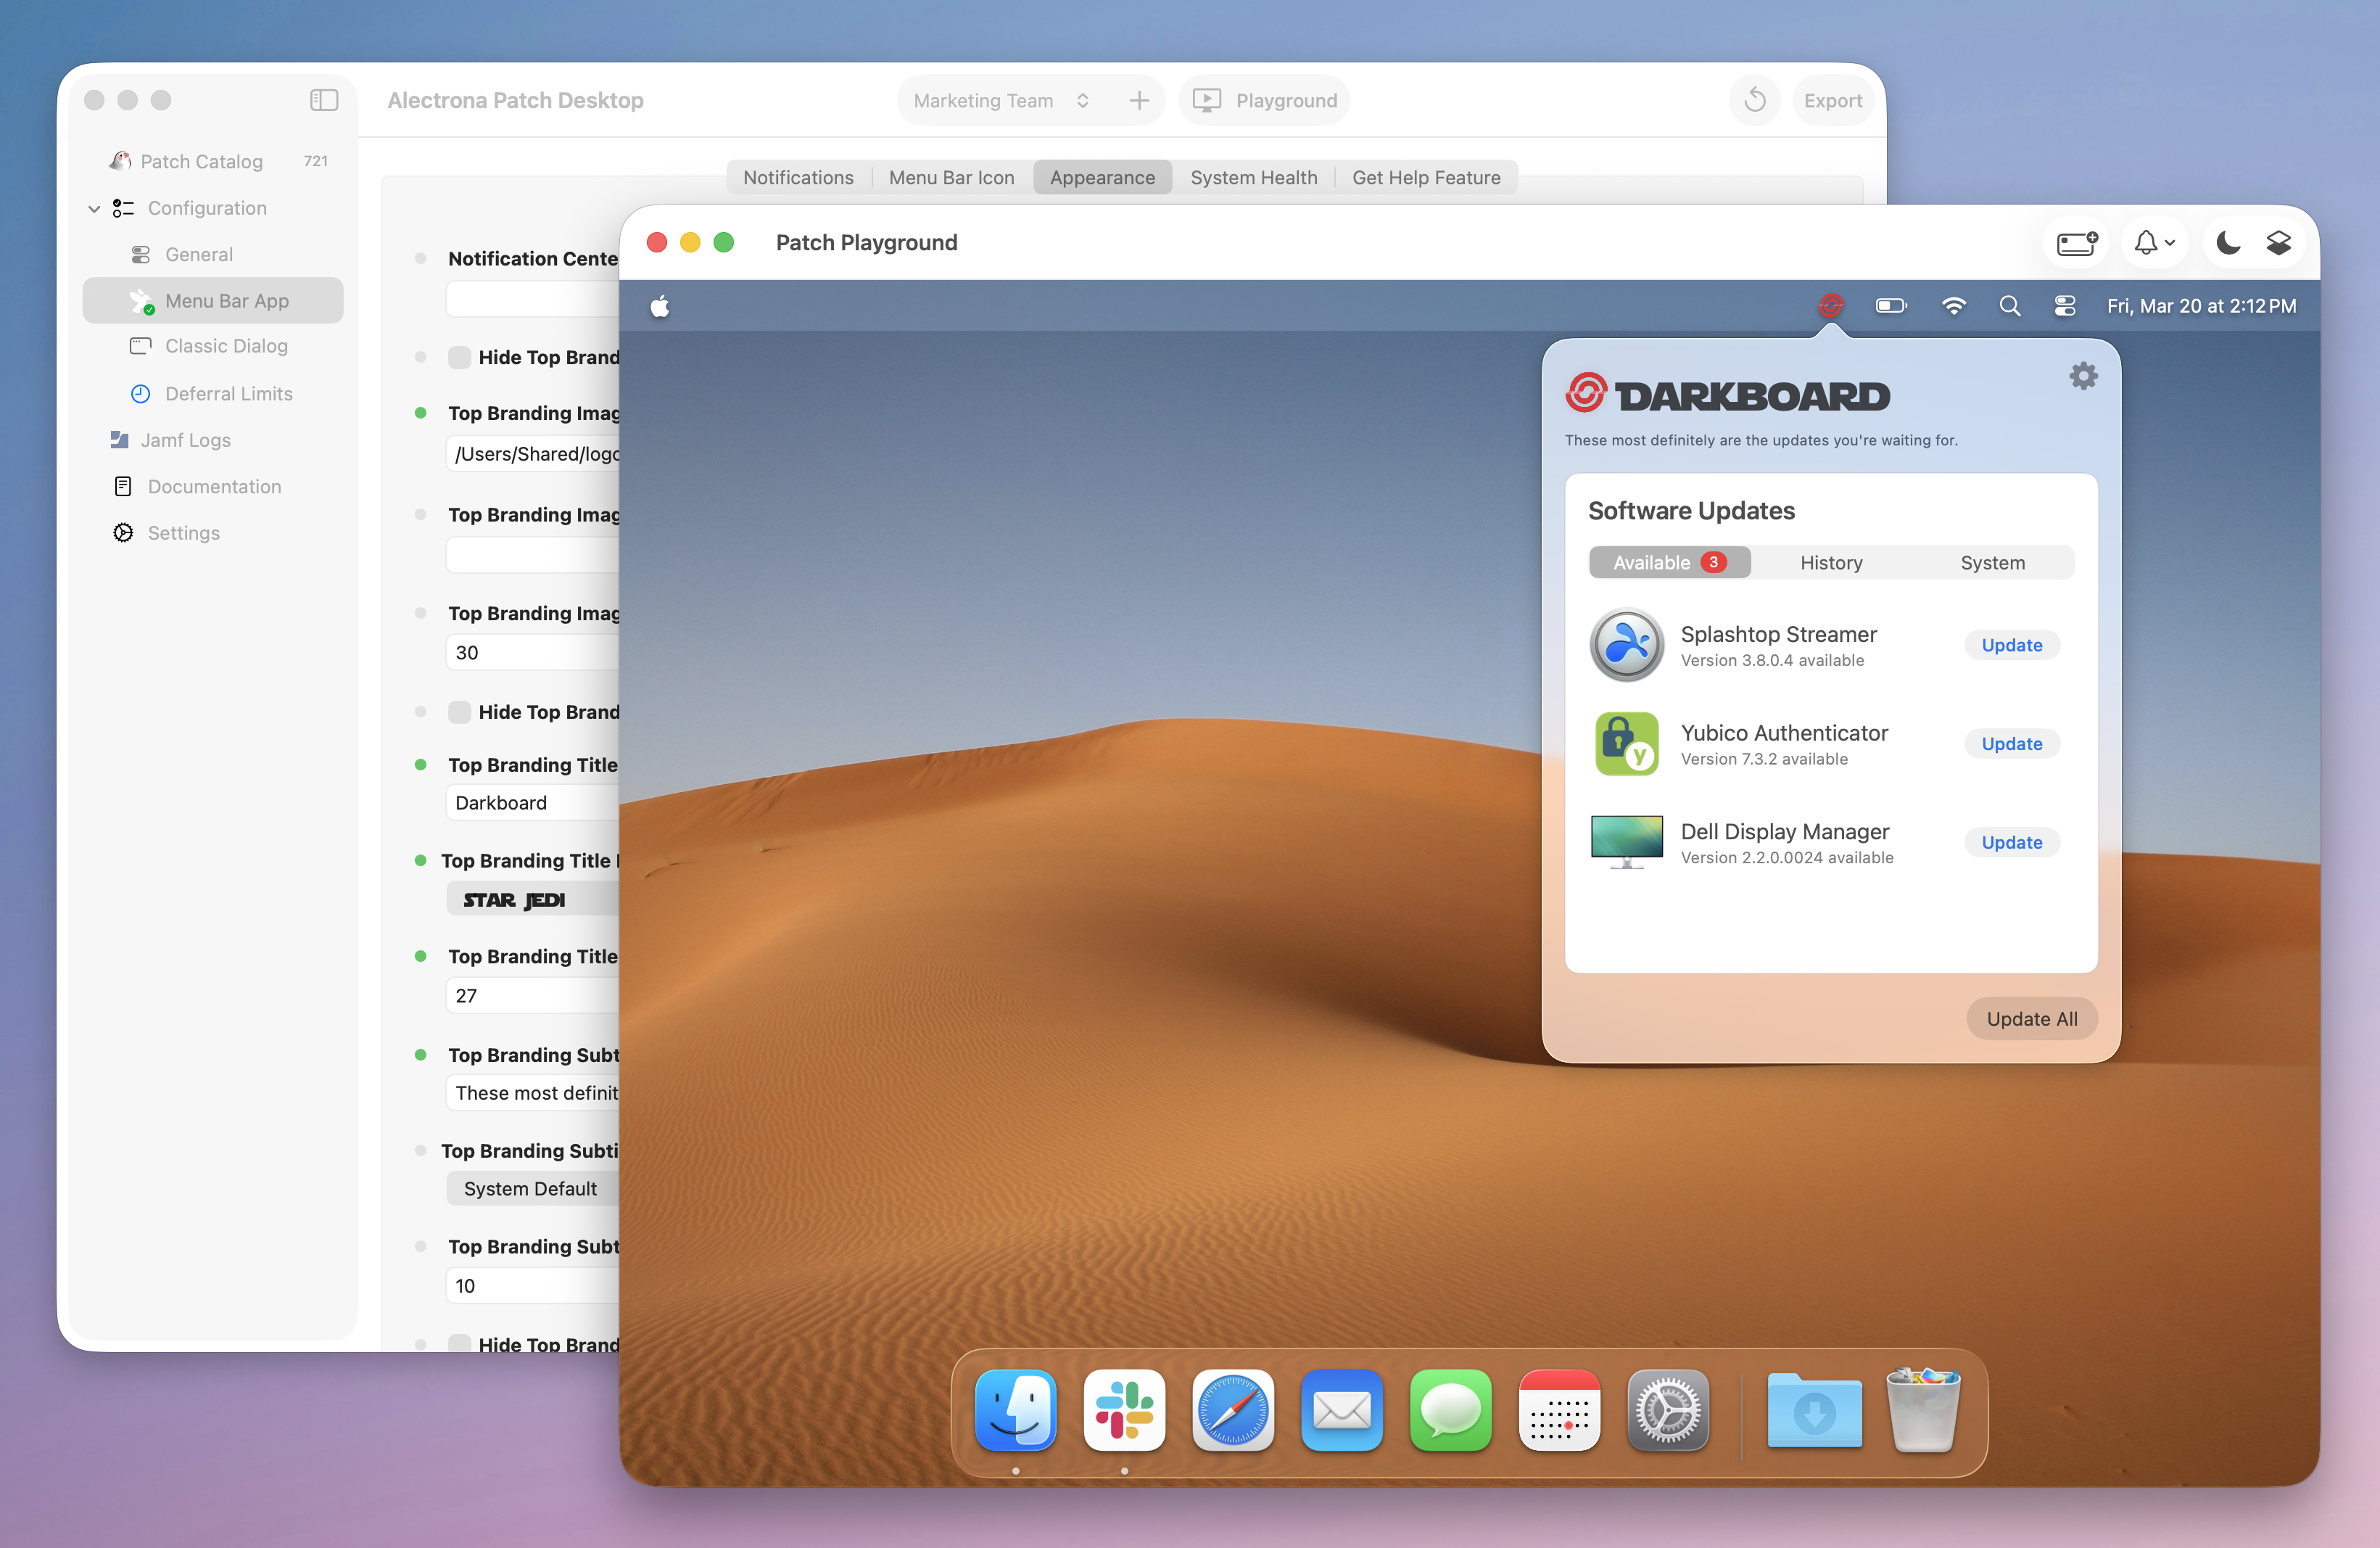The height and width of the screenshot is (1548, 2380).
Task: Add a new configuration with the plus icon
Action: pos(1139,100)
